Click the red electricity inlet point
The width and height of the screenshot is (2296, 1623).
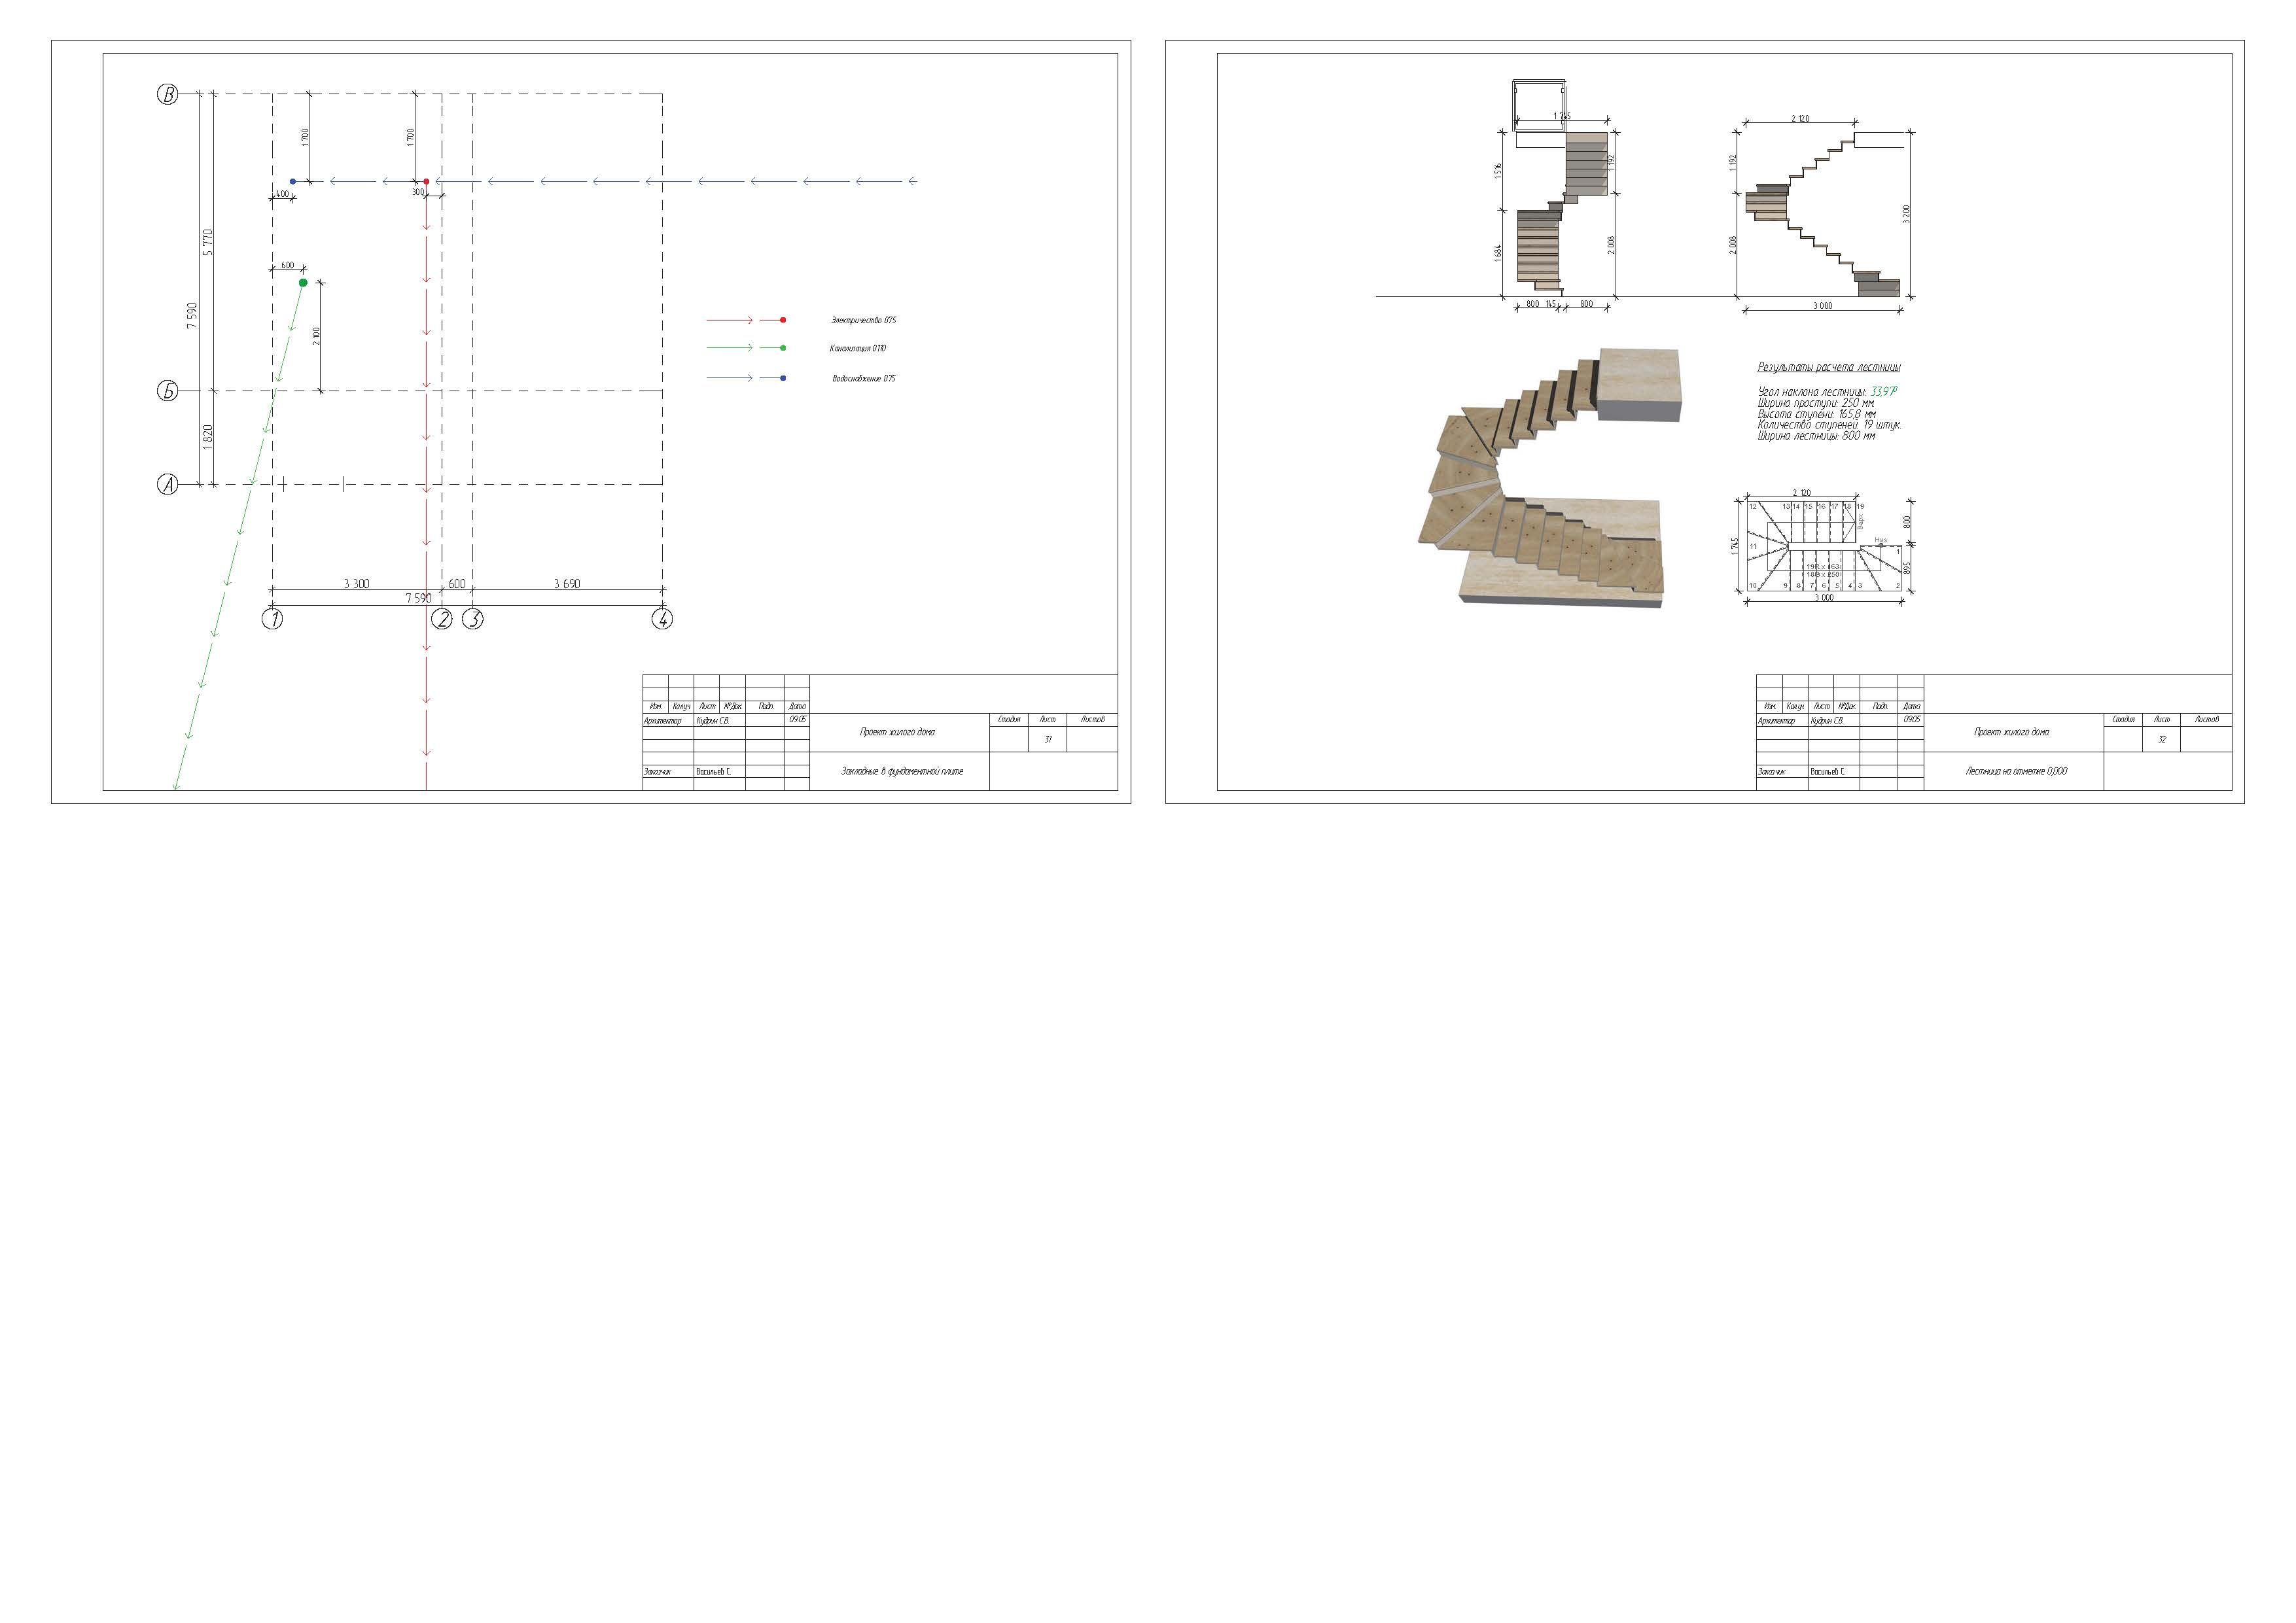(x=427, y=182)
